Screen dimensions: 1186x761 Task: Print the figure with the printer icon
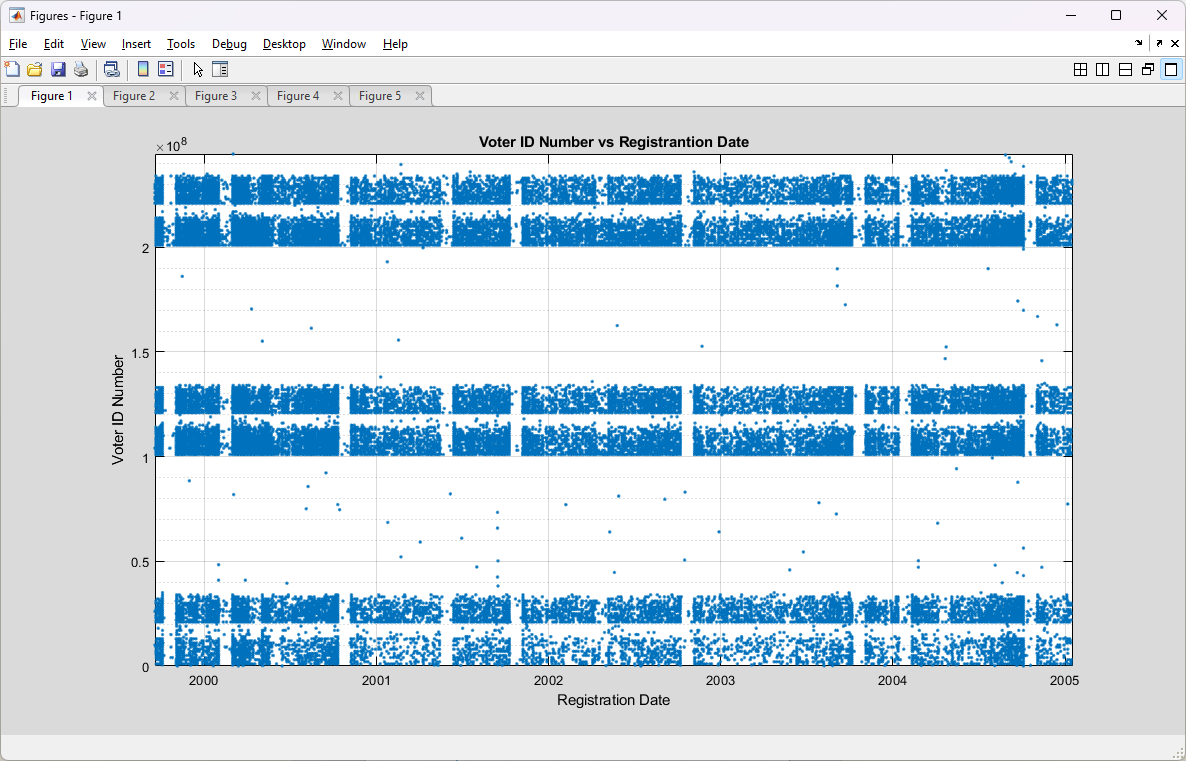pyautogui.click(x=81, y=69)
